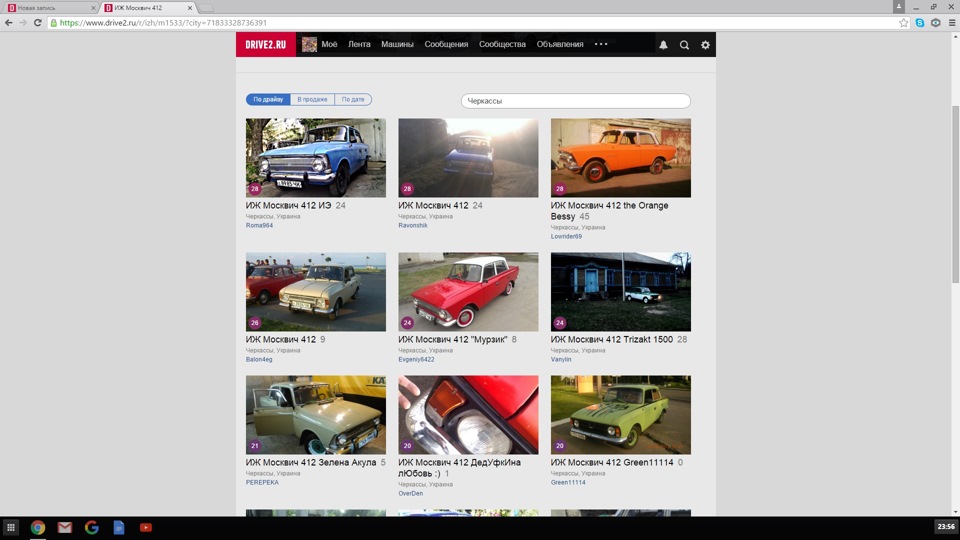This screenshot has height=540, width=960.
Task: Open the browser extension next to Skype
Action: [x=936, y=23]
